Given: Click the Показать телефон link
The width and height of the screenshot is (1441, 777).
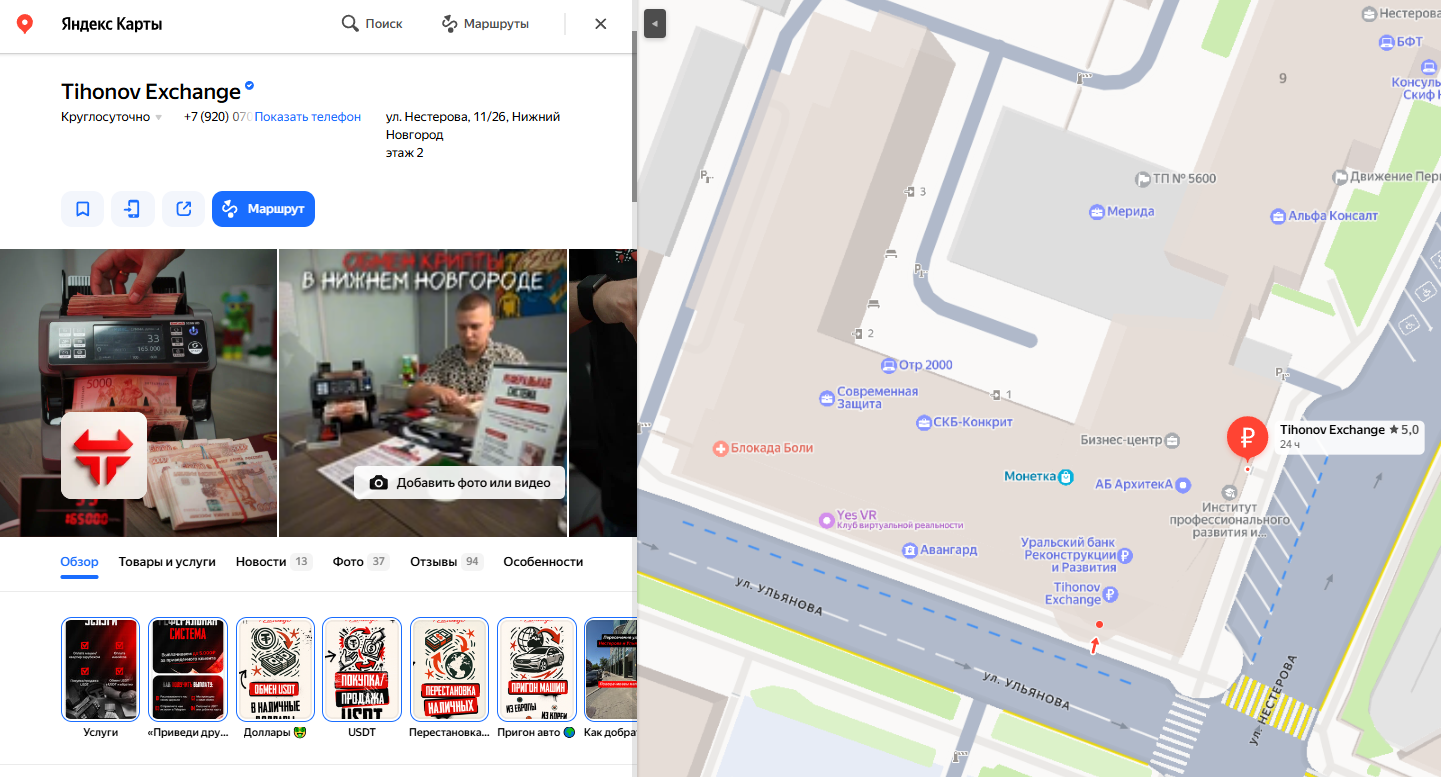Looking at the screenshot, I should point(307,117).
